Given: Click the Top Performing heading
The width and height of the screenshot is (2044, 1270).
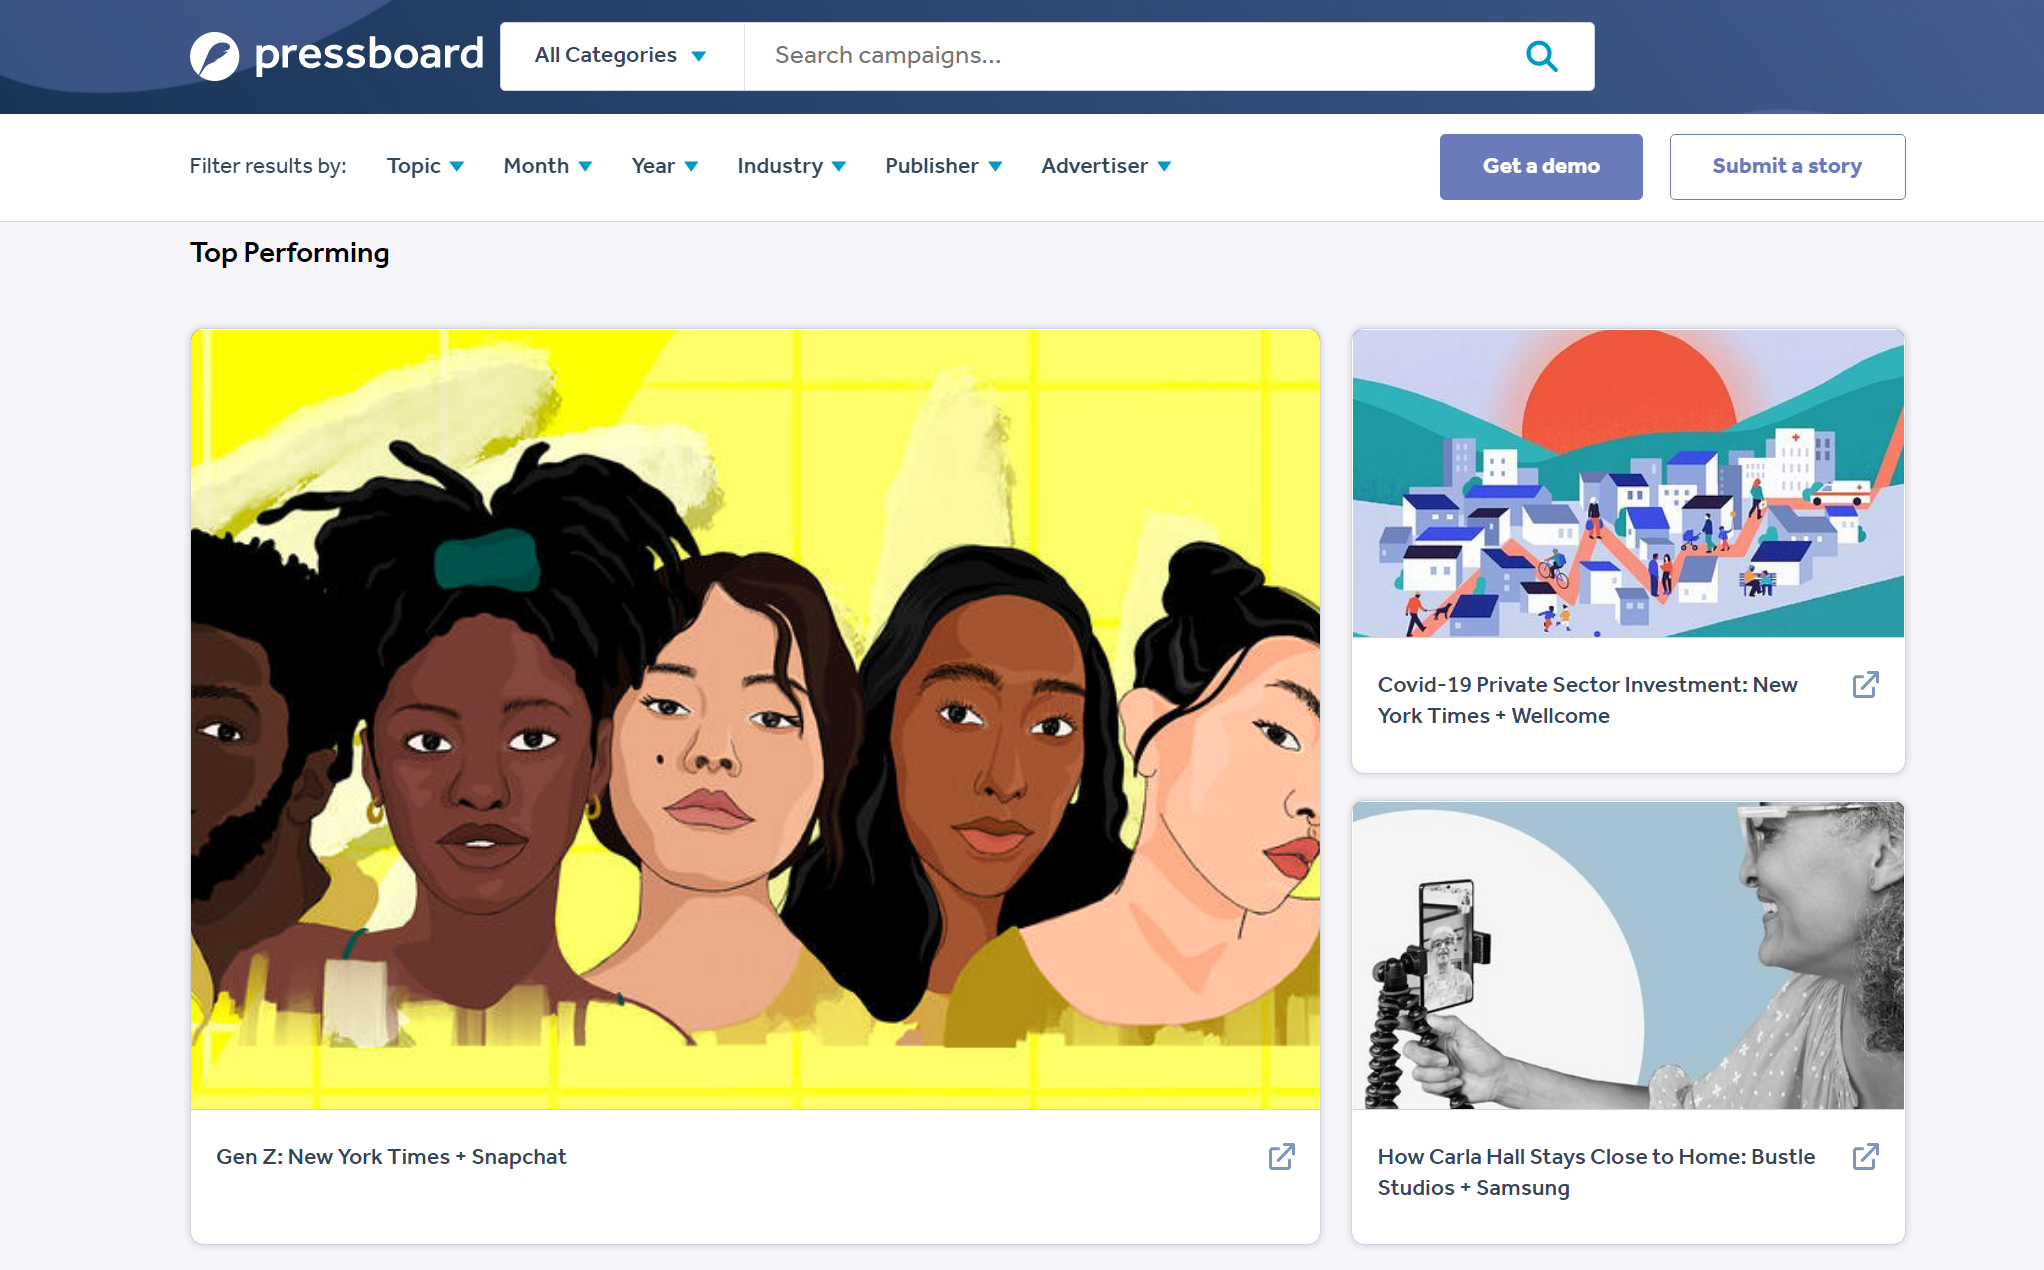Looking at the screenshot, I should pyautogui.click(x=290, y=253).
